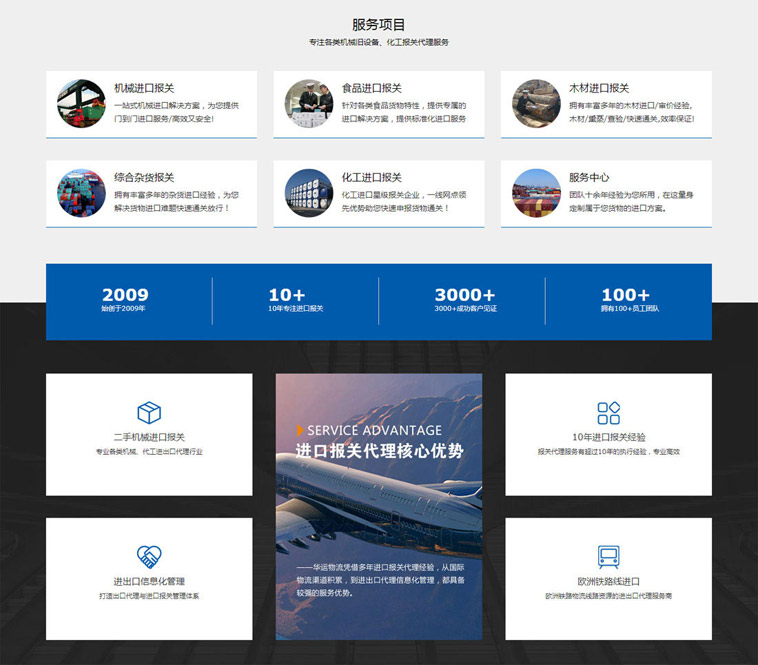Open the 服务中心 heading link
Image resolution: width=758 pixels, height=665 pixels.
tap(589, 177)
